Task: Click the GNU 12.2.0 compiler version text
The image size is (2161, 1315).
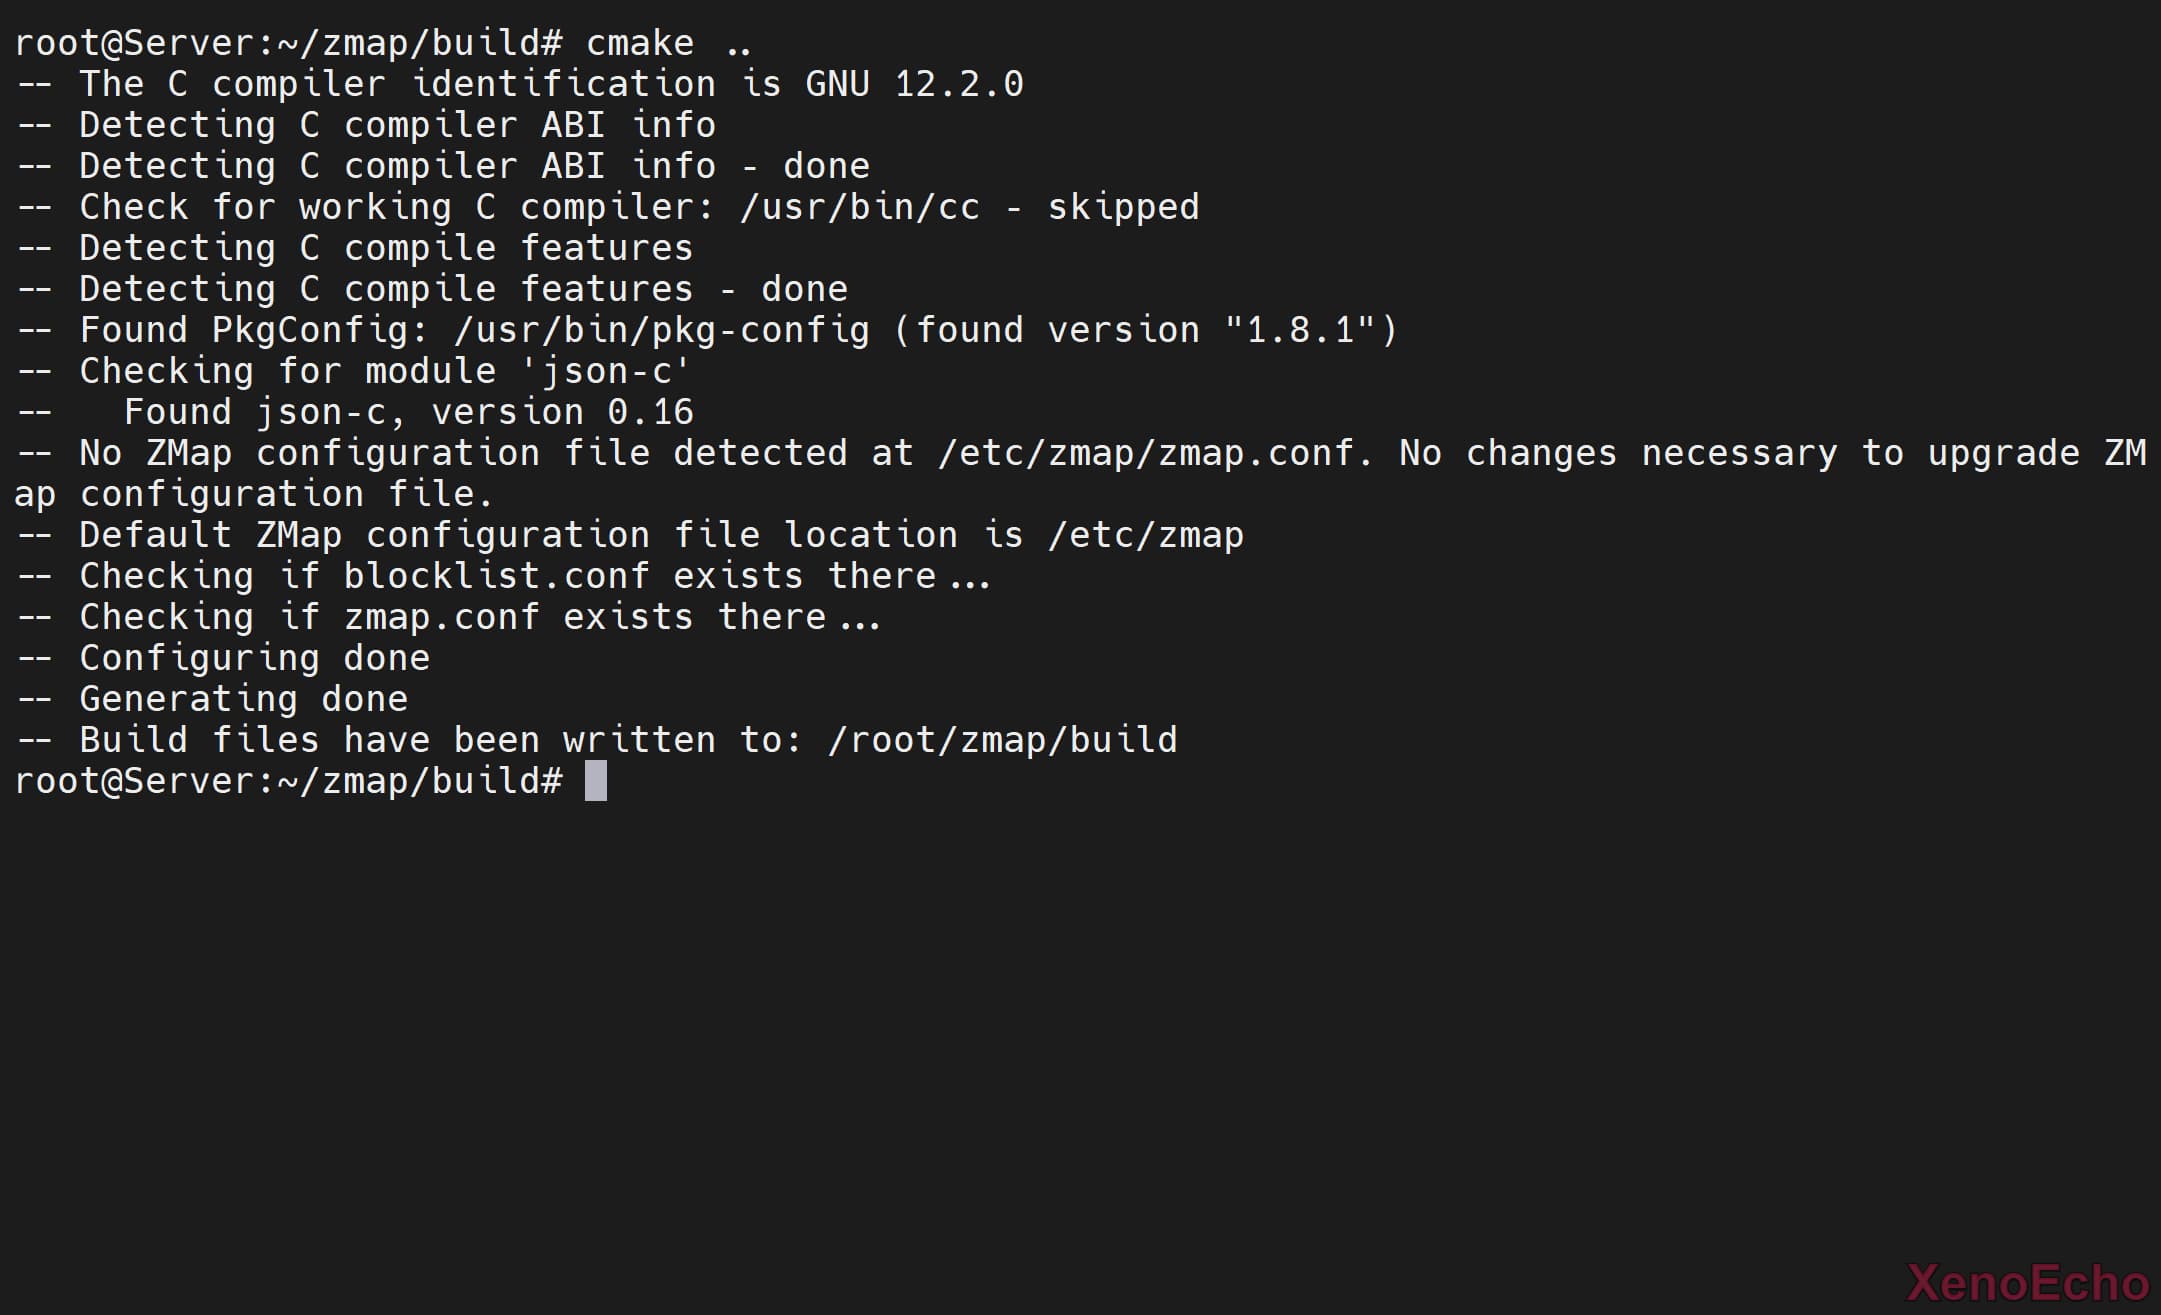Action: 914,84
